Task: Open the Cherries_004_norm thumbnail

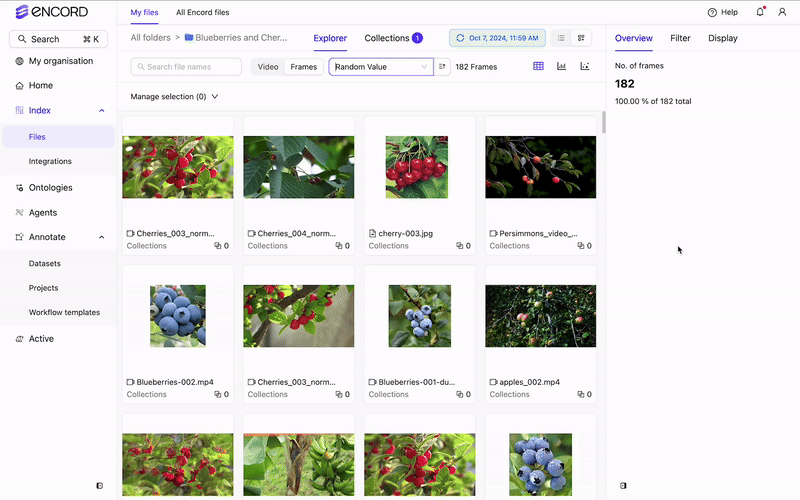Action: tap(298, 167)
